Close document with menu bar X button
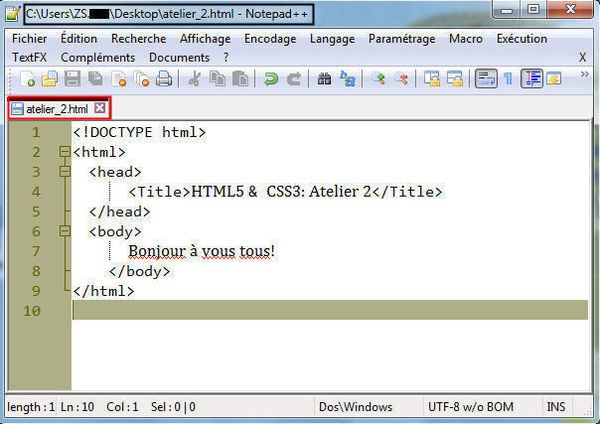This screenshot has width=600, height=424. [582, 57]
